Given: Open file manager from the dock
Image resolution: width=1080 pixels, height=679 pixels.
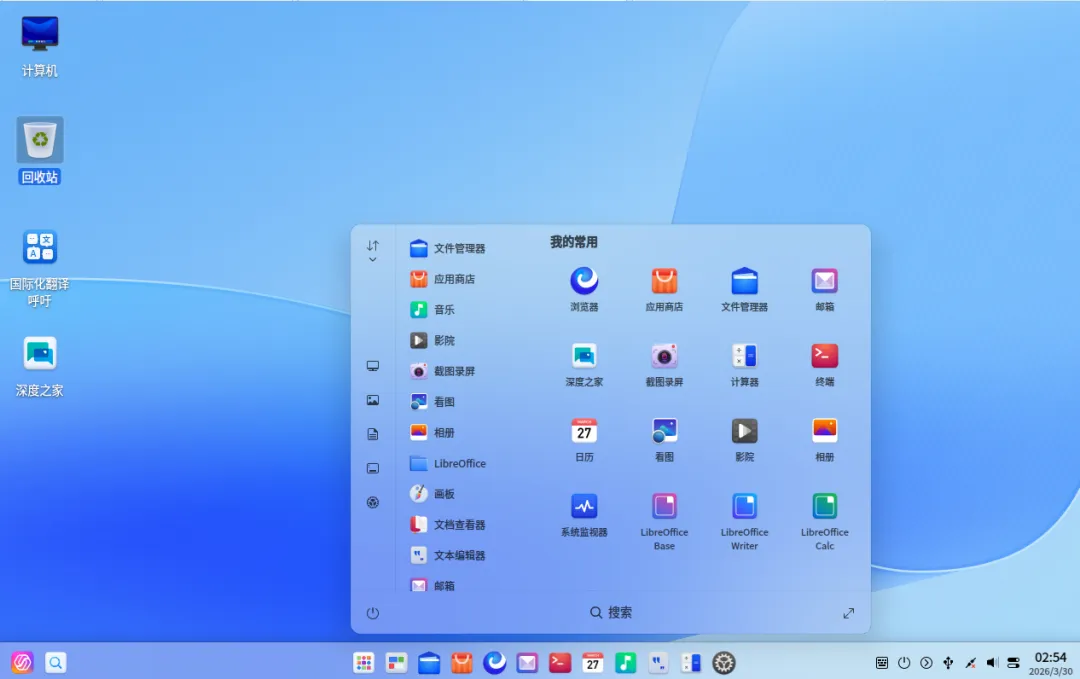Looking at the screenshot, I should click(429, 662).
